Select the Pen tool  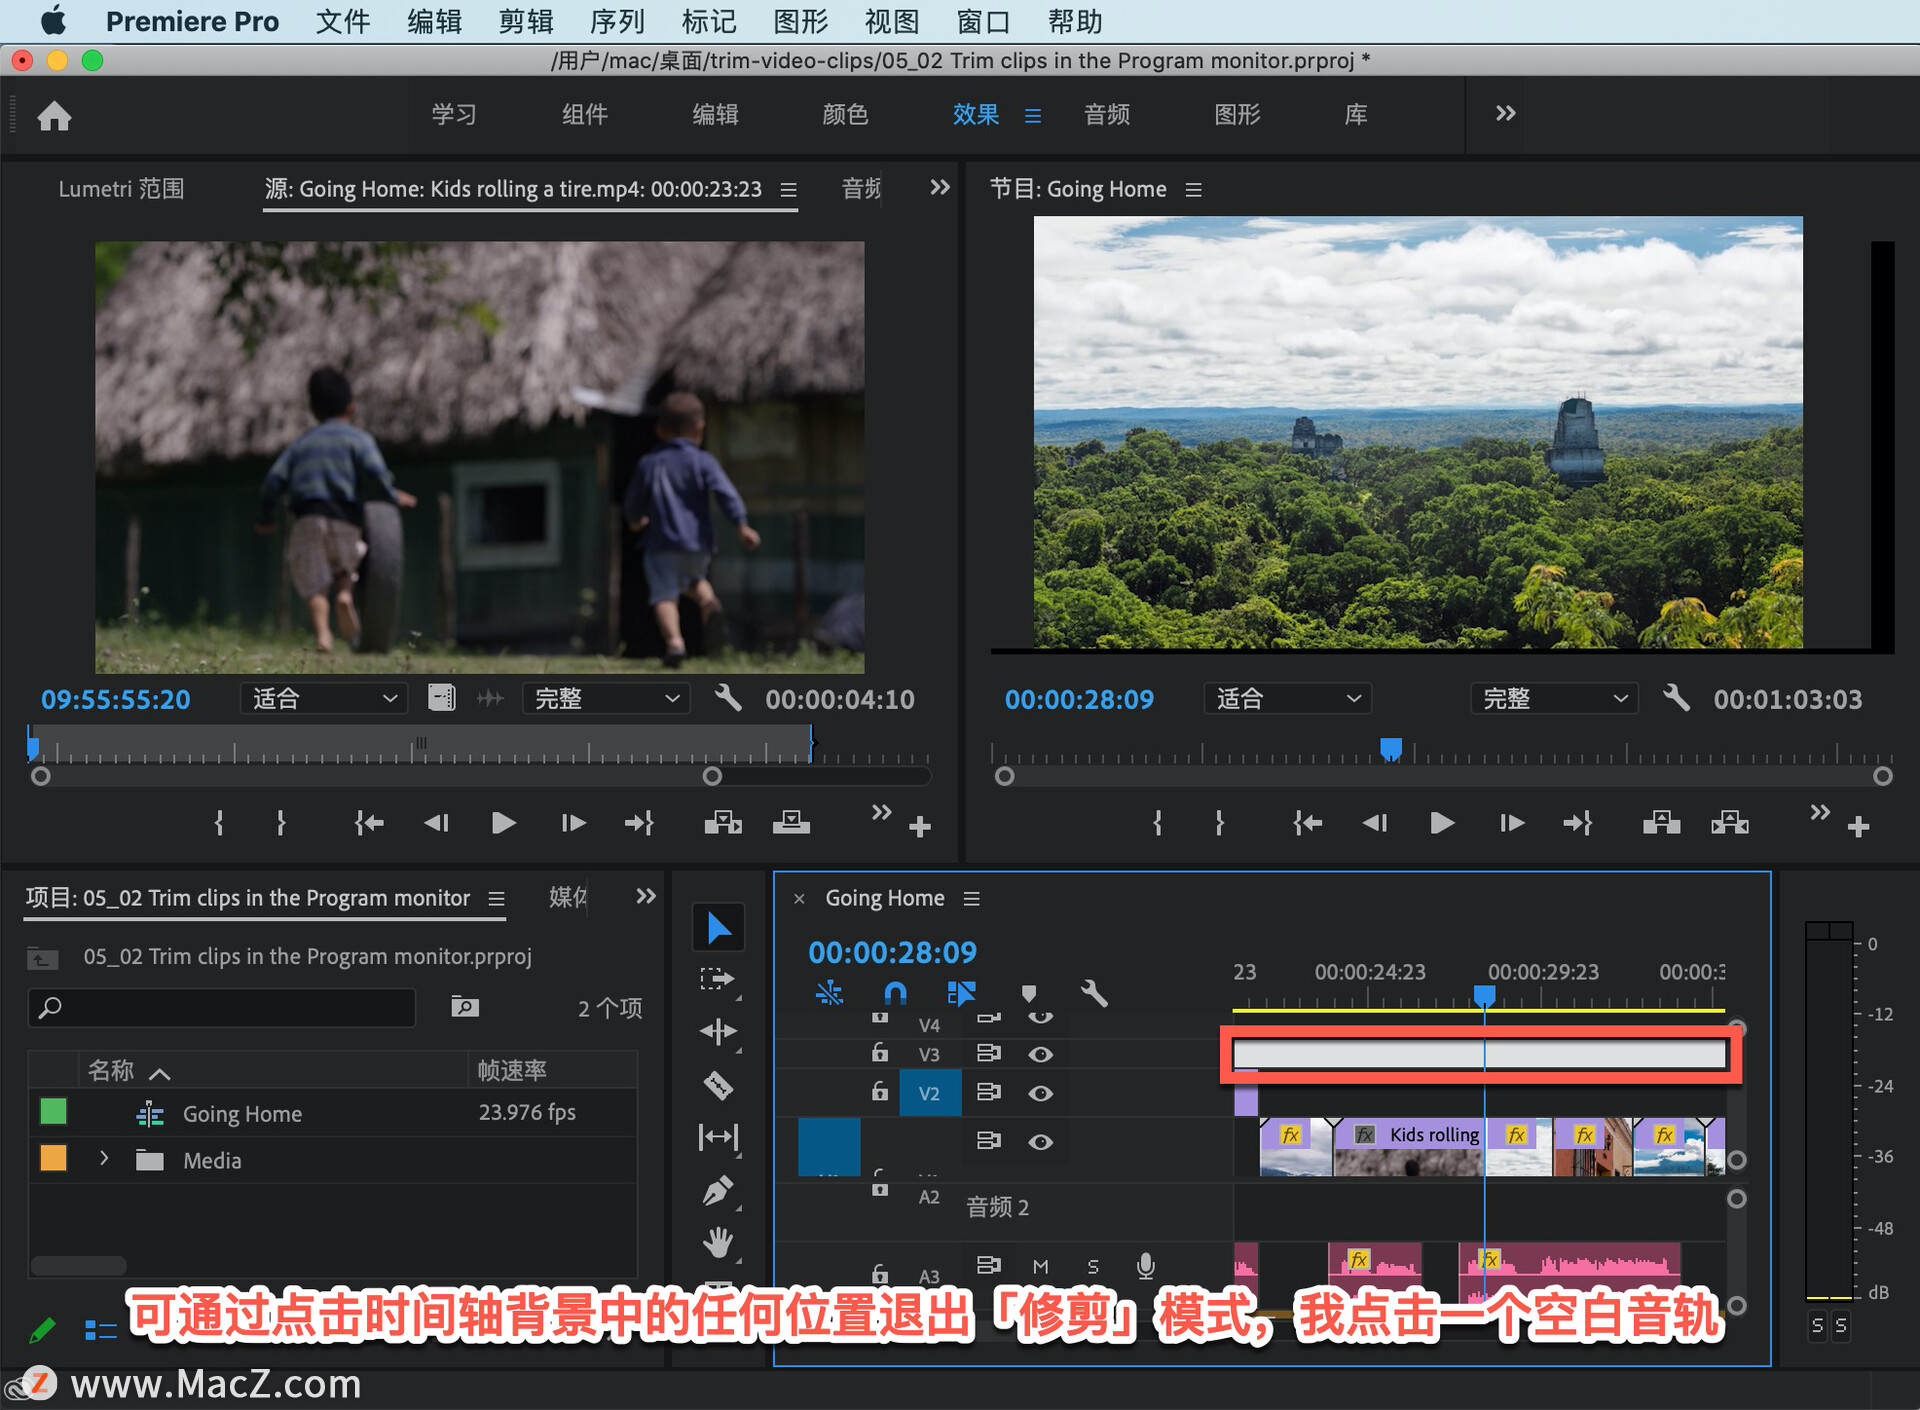tap(718, 1190)
